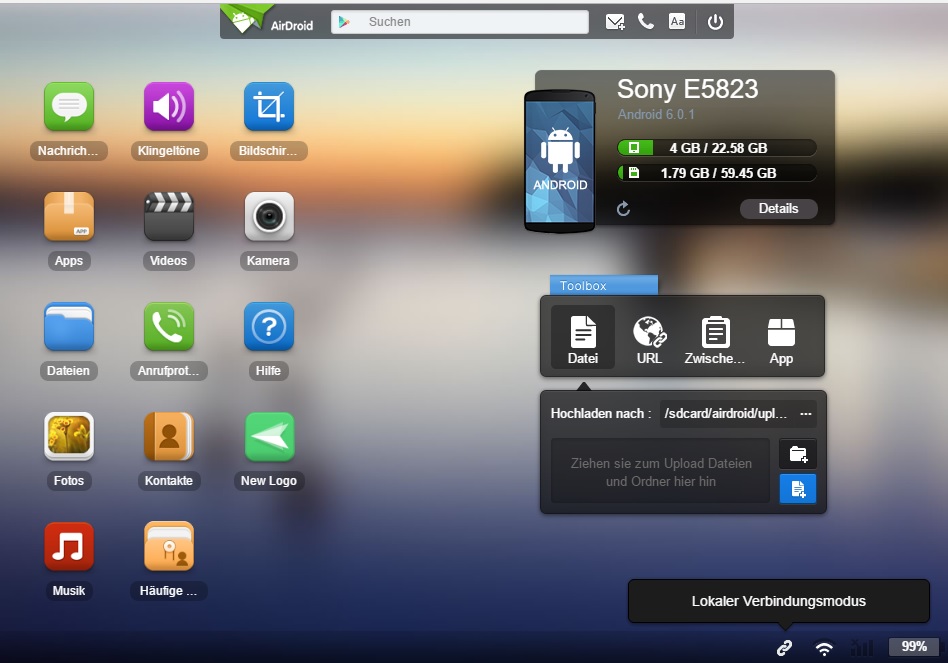Click the /sdcard/airdroid upload path field
Image resolution: width=948 pixels, height=663 pixels.
click(x=726, y=414)
